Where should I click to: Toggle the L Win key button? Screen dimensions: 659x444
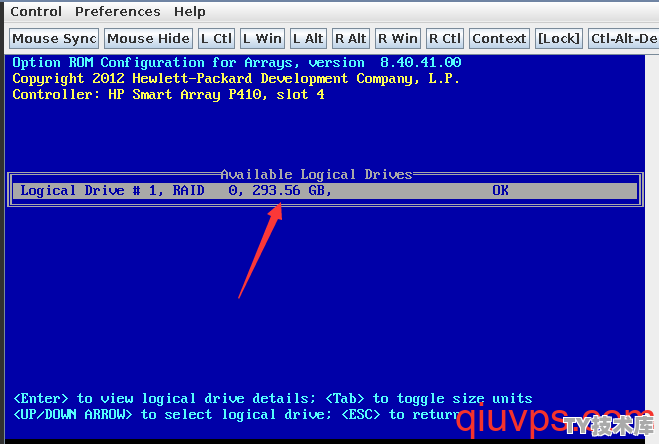point(263,39)
